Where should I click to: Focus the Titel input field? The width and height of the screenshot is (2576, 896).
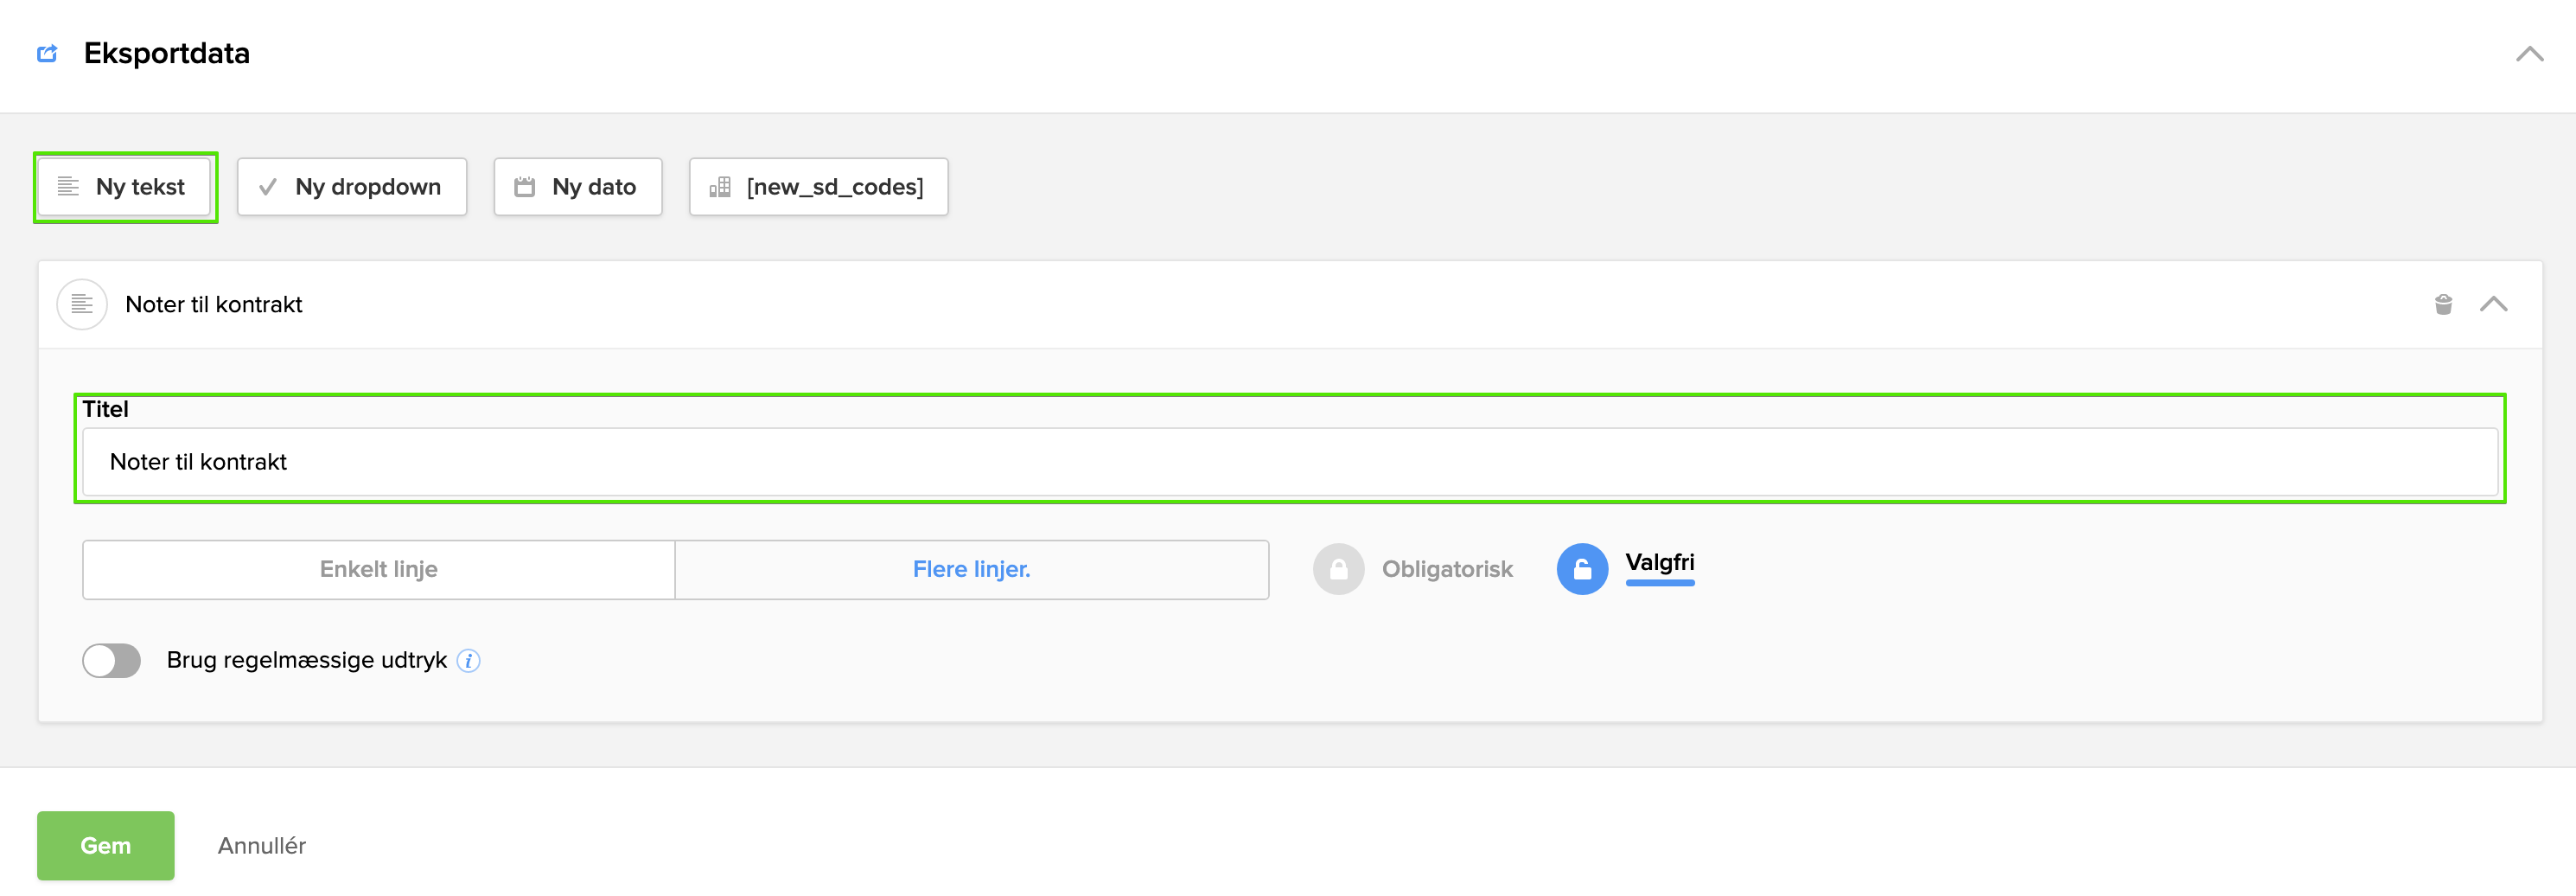1289,462
